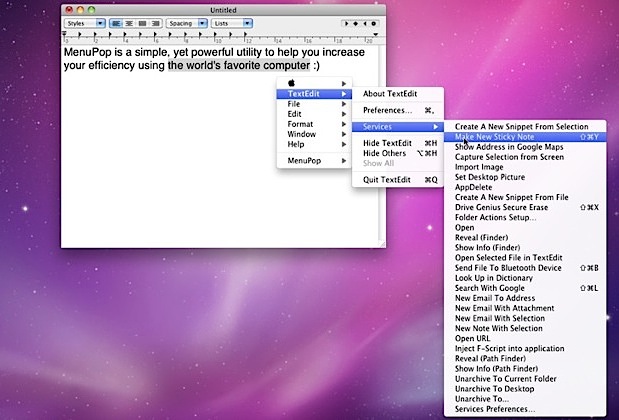
Task: Choose New Note With Selection
Action: (x=525, y=328)
